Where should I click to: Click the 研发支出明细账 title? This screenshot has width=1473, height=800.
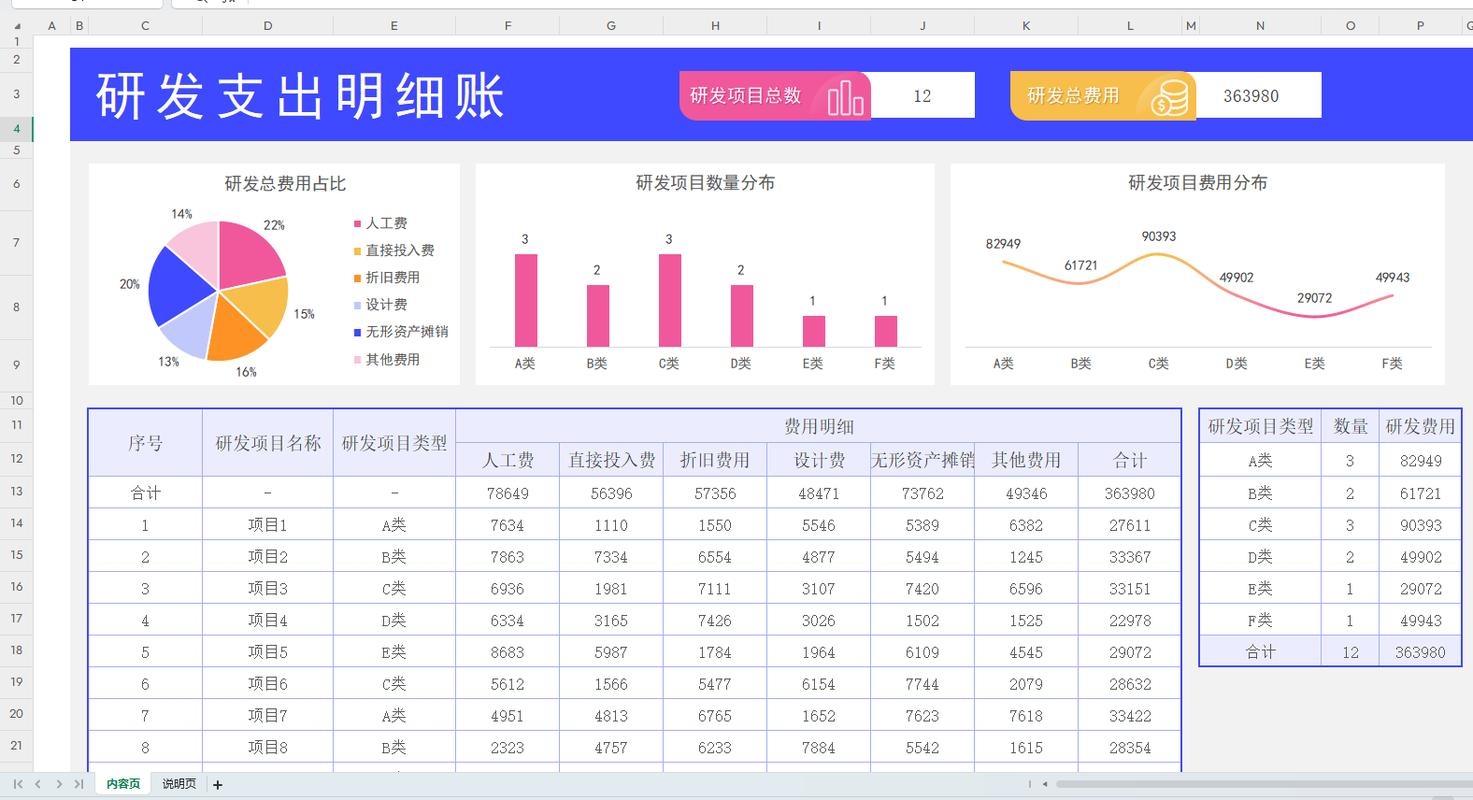[x=300, y=96]
